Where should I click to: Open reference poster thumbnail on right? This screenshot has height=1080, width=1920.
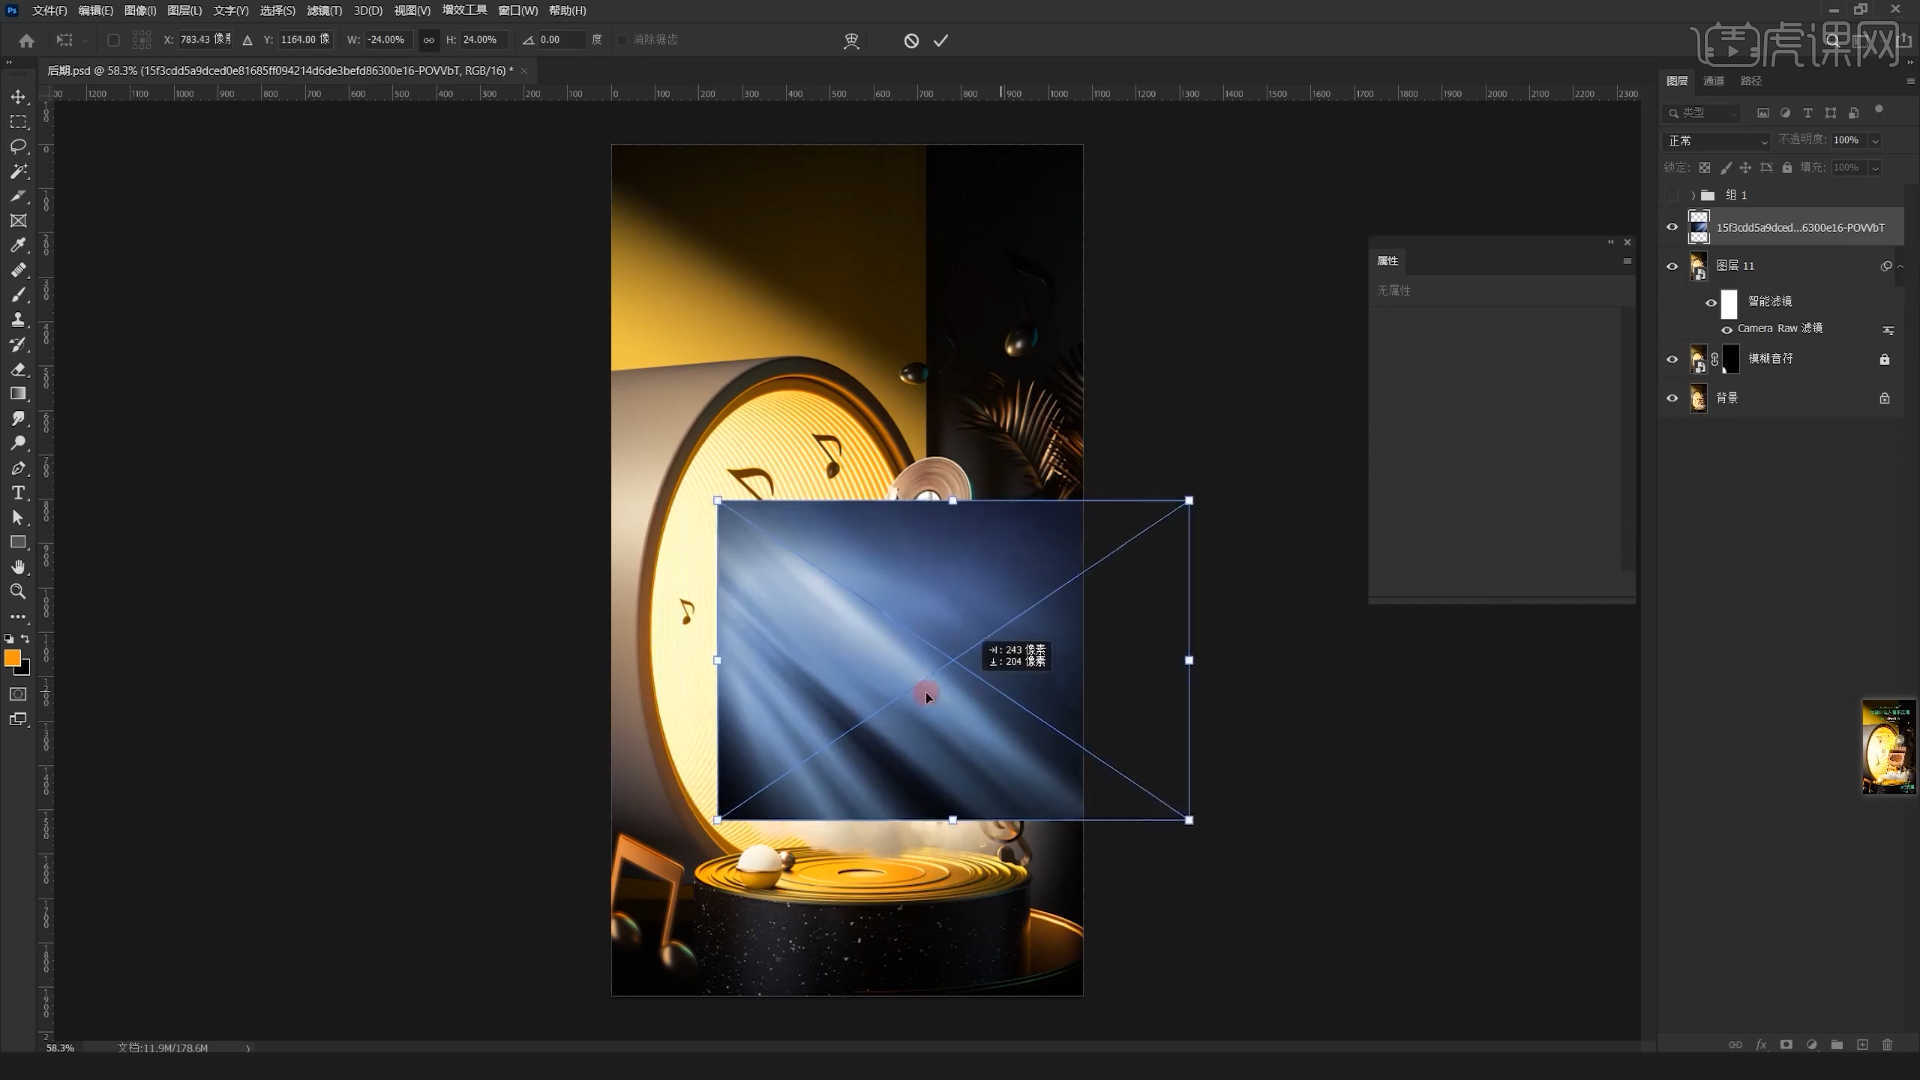(1888, 747)
